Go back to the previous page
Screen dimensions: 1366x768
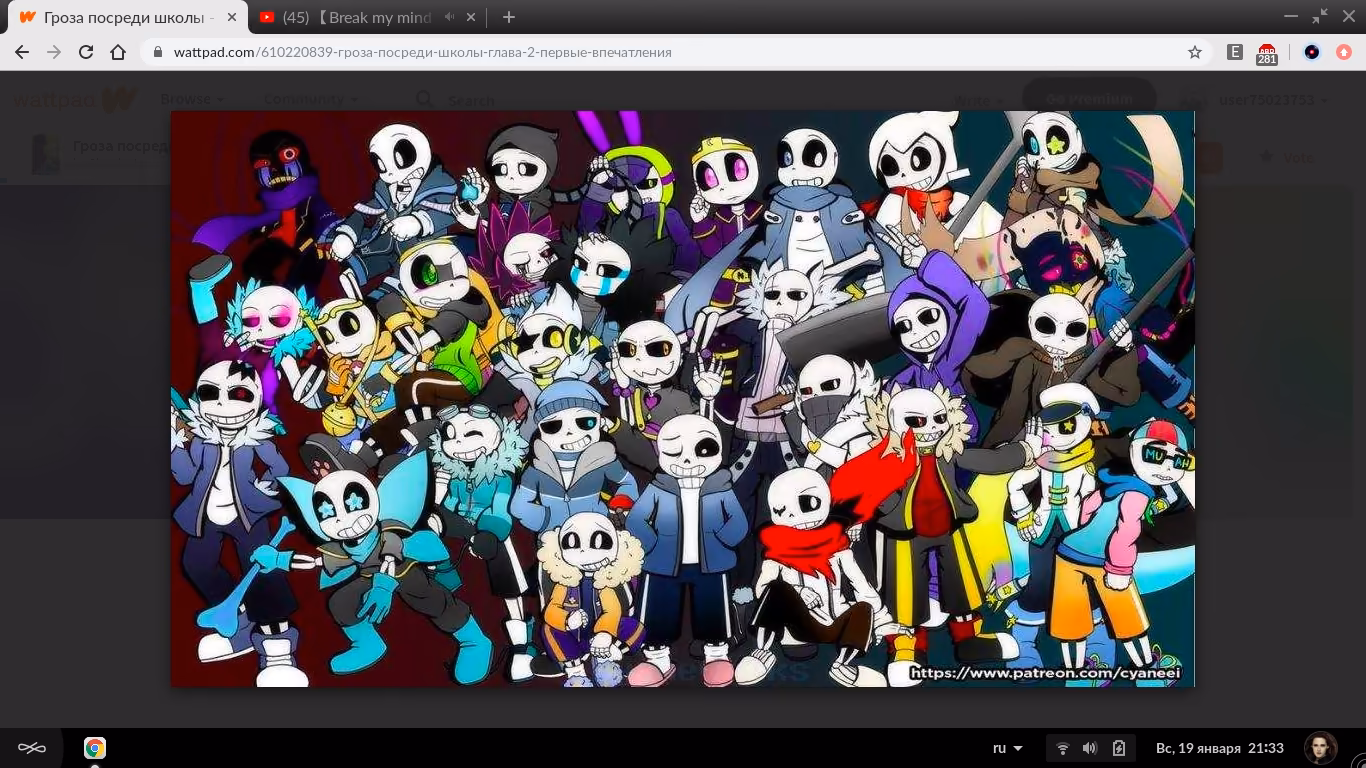point(22,52)
